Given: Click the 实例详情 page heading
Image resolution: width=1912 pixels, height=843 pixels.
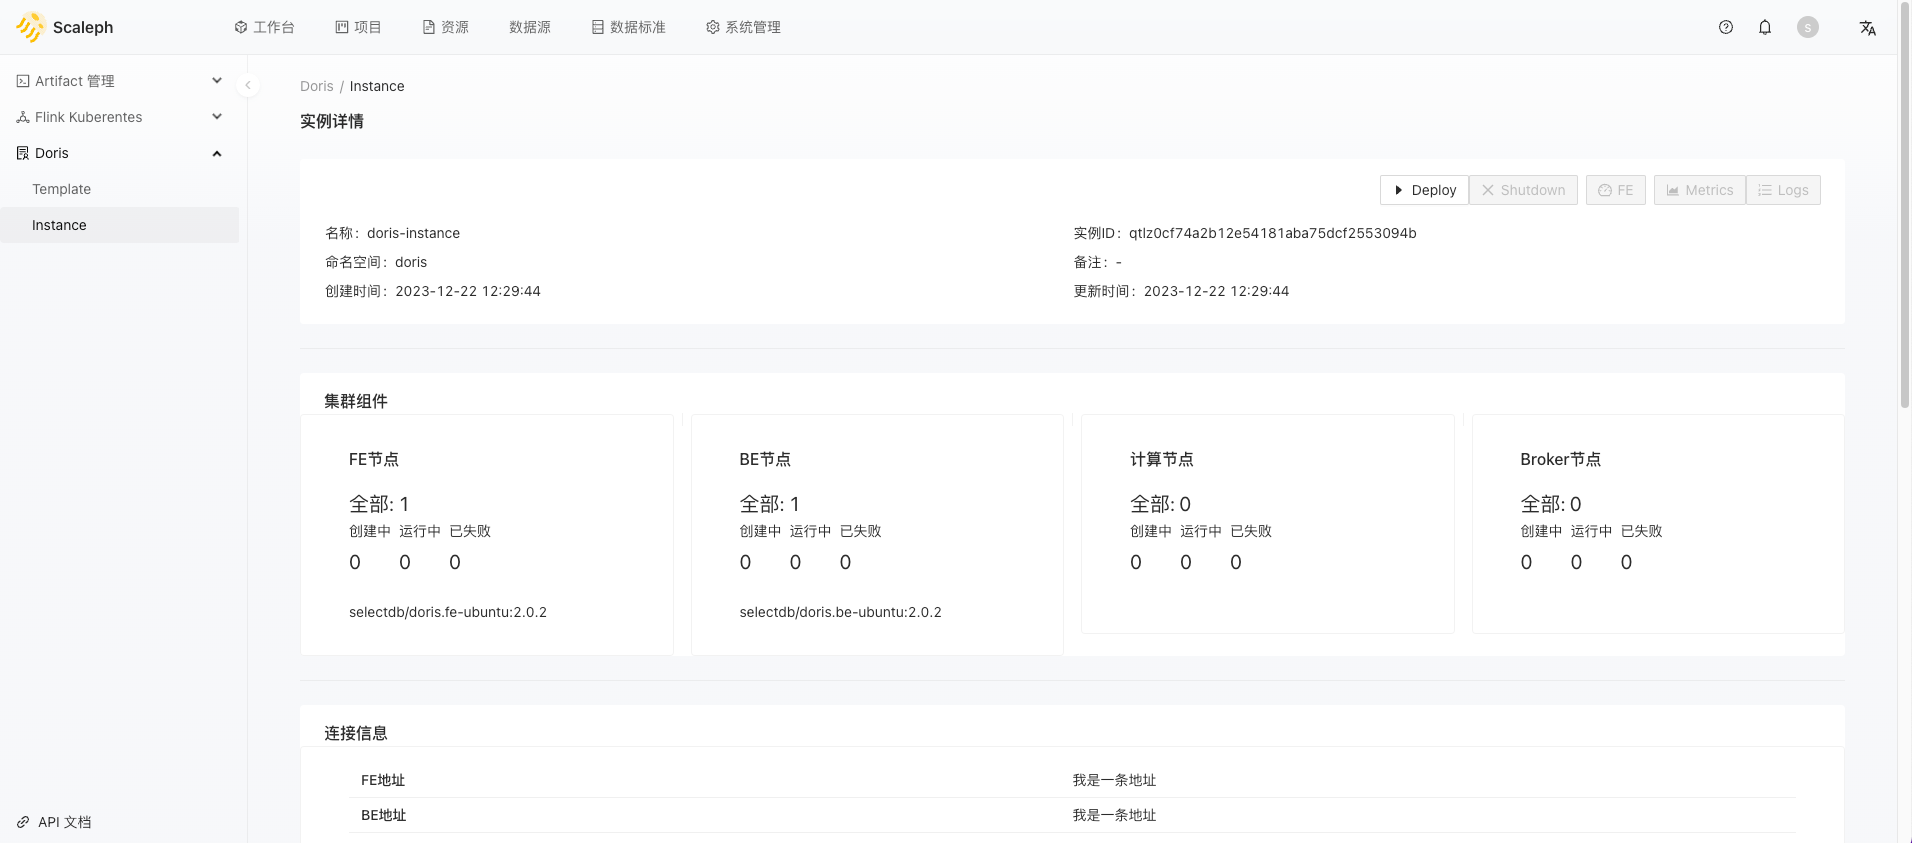Looking at the screenshot, I should [332, 121].
